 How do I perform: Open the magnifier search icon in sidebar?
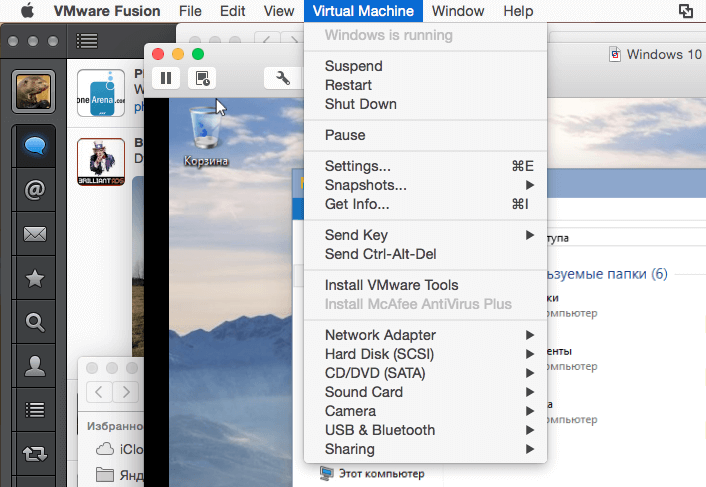(x=35, y=322)
